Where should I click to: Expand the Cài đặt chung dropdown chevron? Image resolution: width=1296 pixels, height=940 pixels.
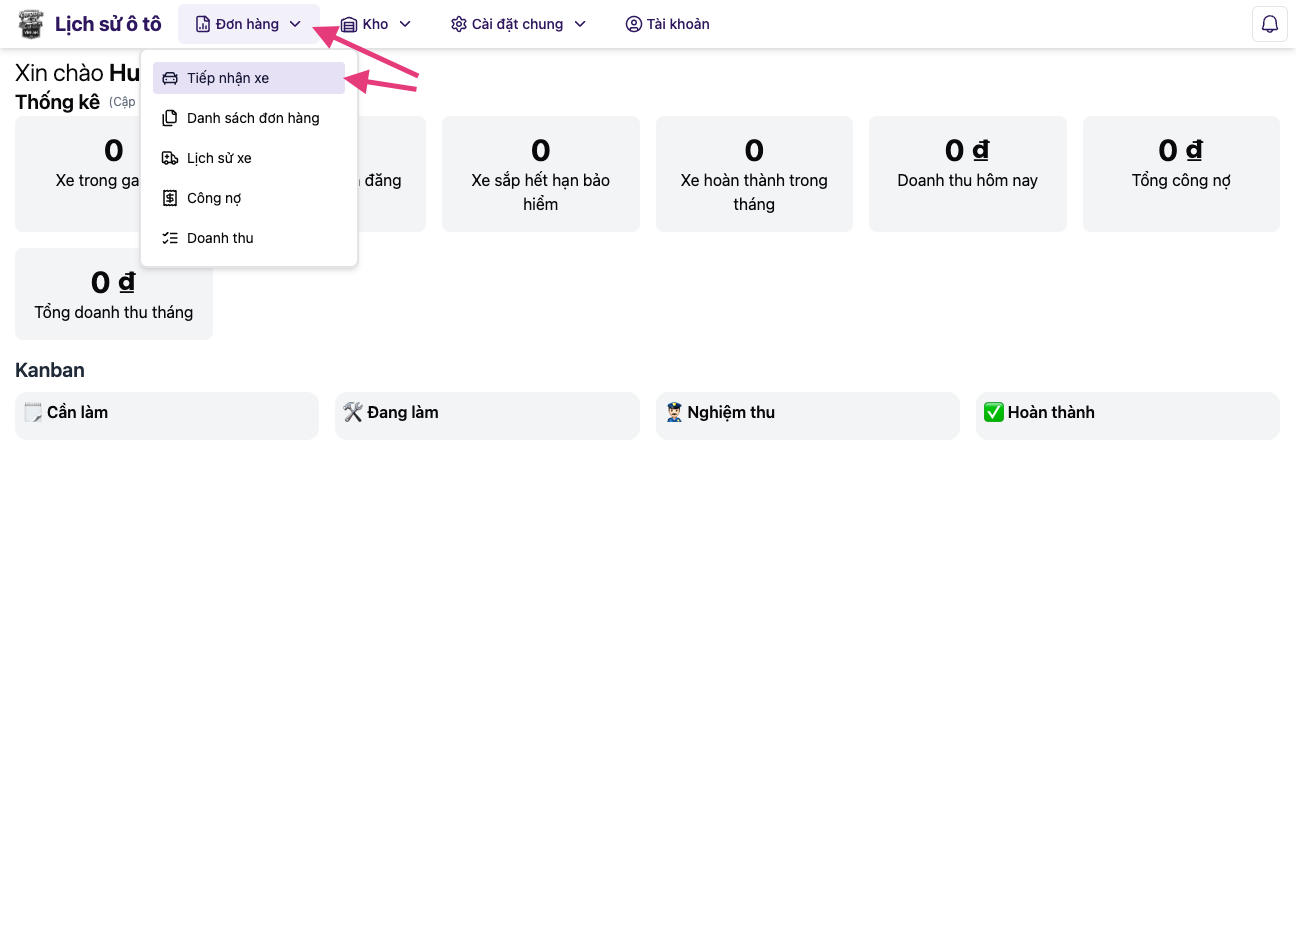580,24
